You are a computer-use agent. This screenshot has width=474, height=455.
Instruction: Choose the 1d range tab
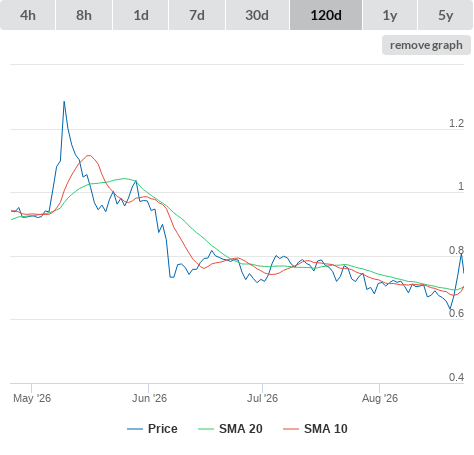coord(141,15)
